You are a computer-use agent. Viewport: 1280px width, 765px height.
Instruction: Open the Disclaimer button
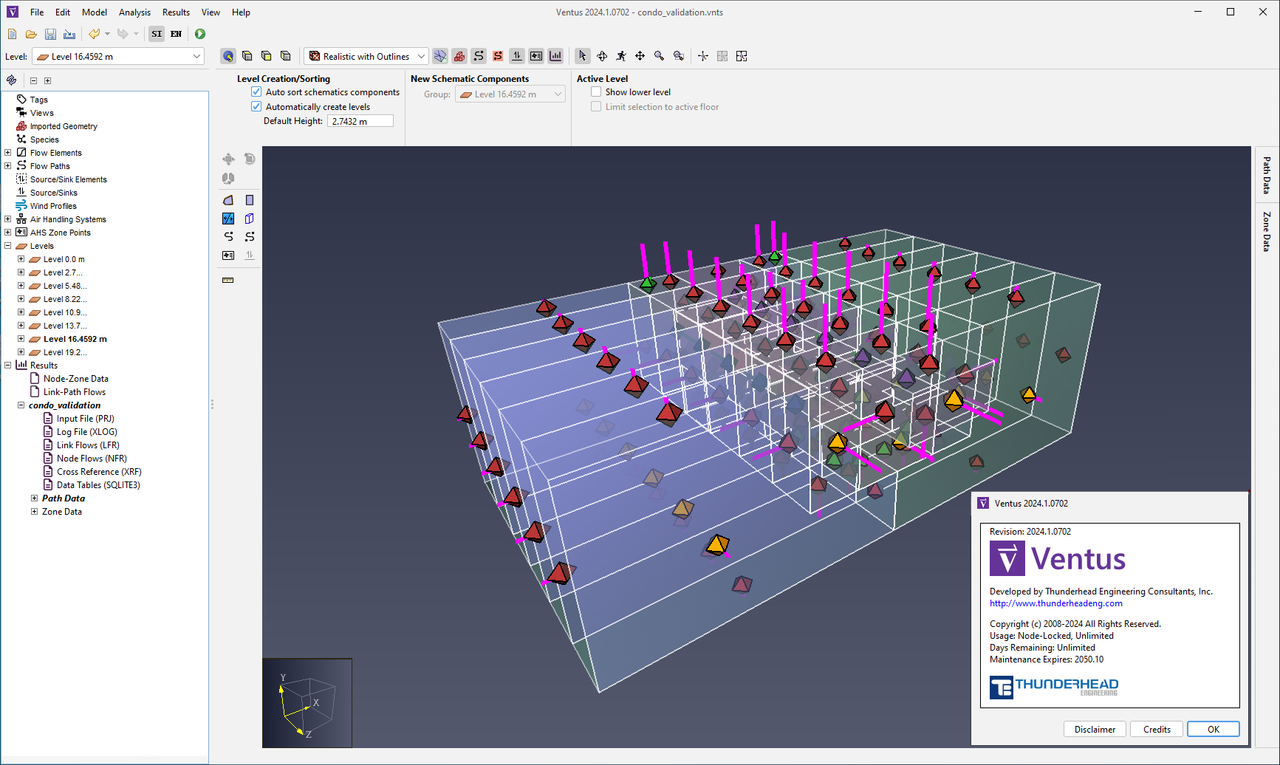1095,729
